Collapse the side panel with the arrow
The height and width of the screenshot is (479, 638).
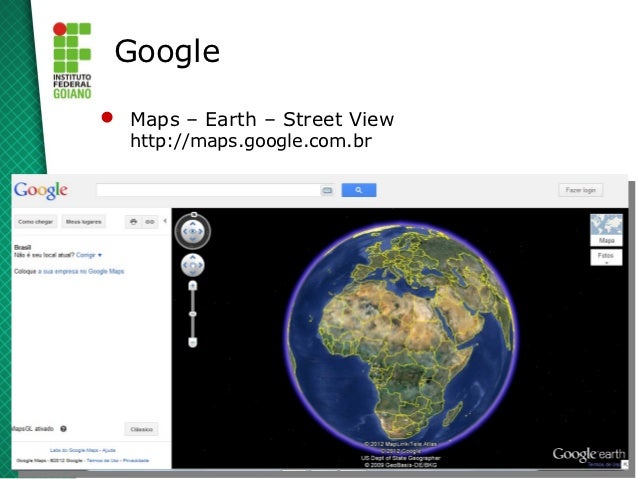coord(165,221)
